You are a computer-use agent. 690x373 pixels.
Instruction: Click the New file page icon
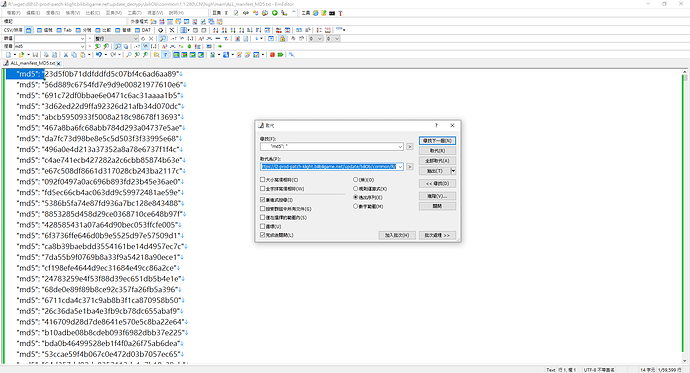[8, 55]
